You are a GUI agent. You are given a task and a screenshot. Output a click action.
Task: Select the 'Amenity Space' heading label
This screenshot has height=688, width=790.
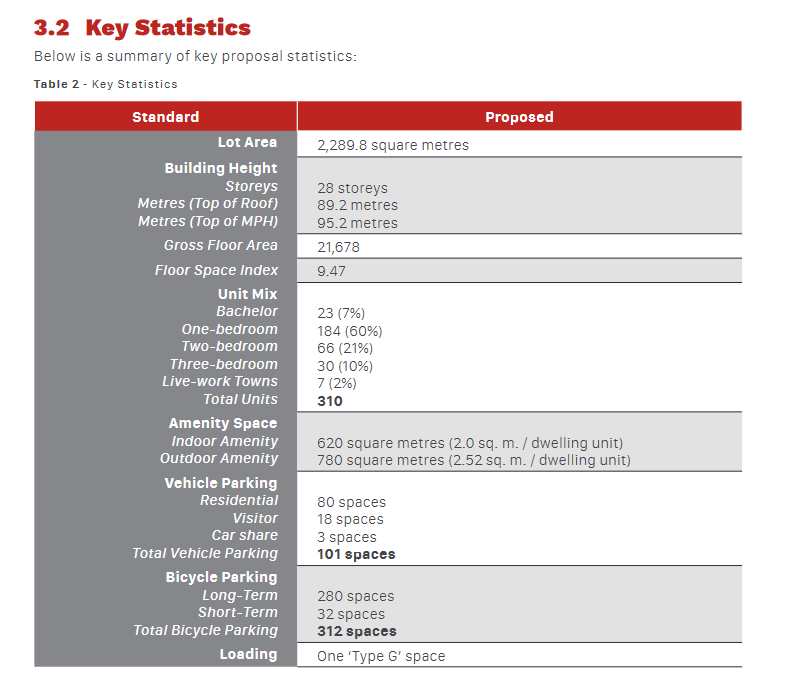coord(223,424)
